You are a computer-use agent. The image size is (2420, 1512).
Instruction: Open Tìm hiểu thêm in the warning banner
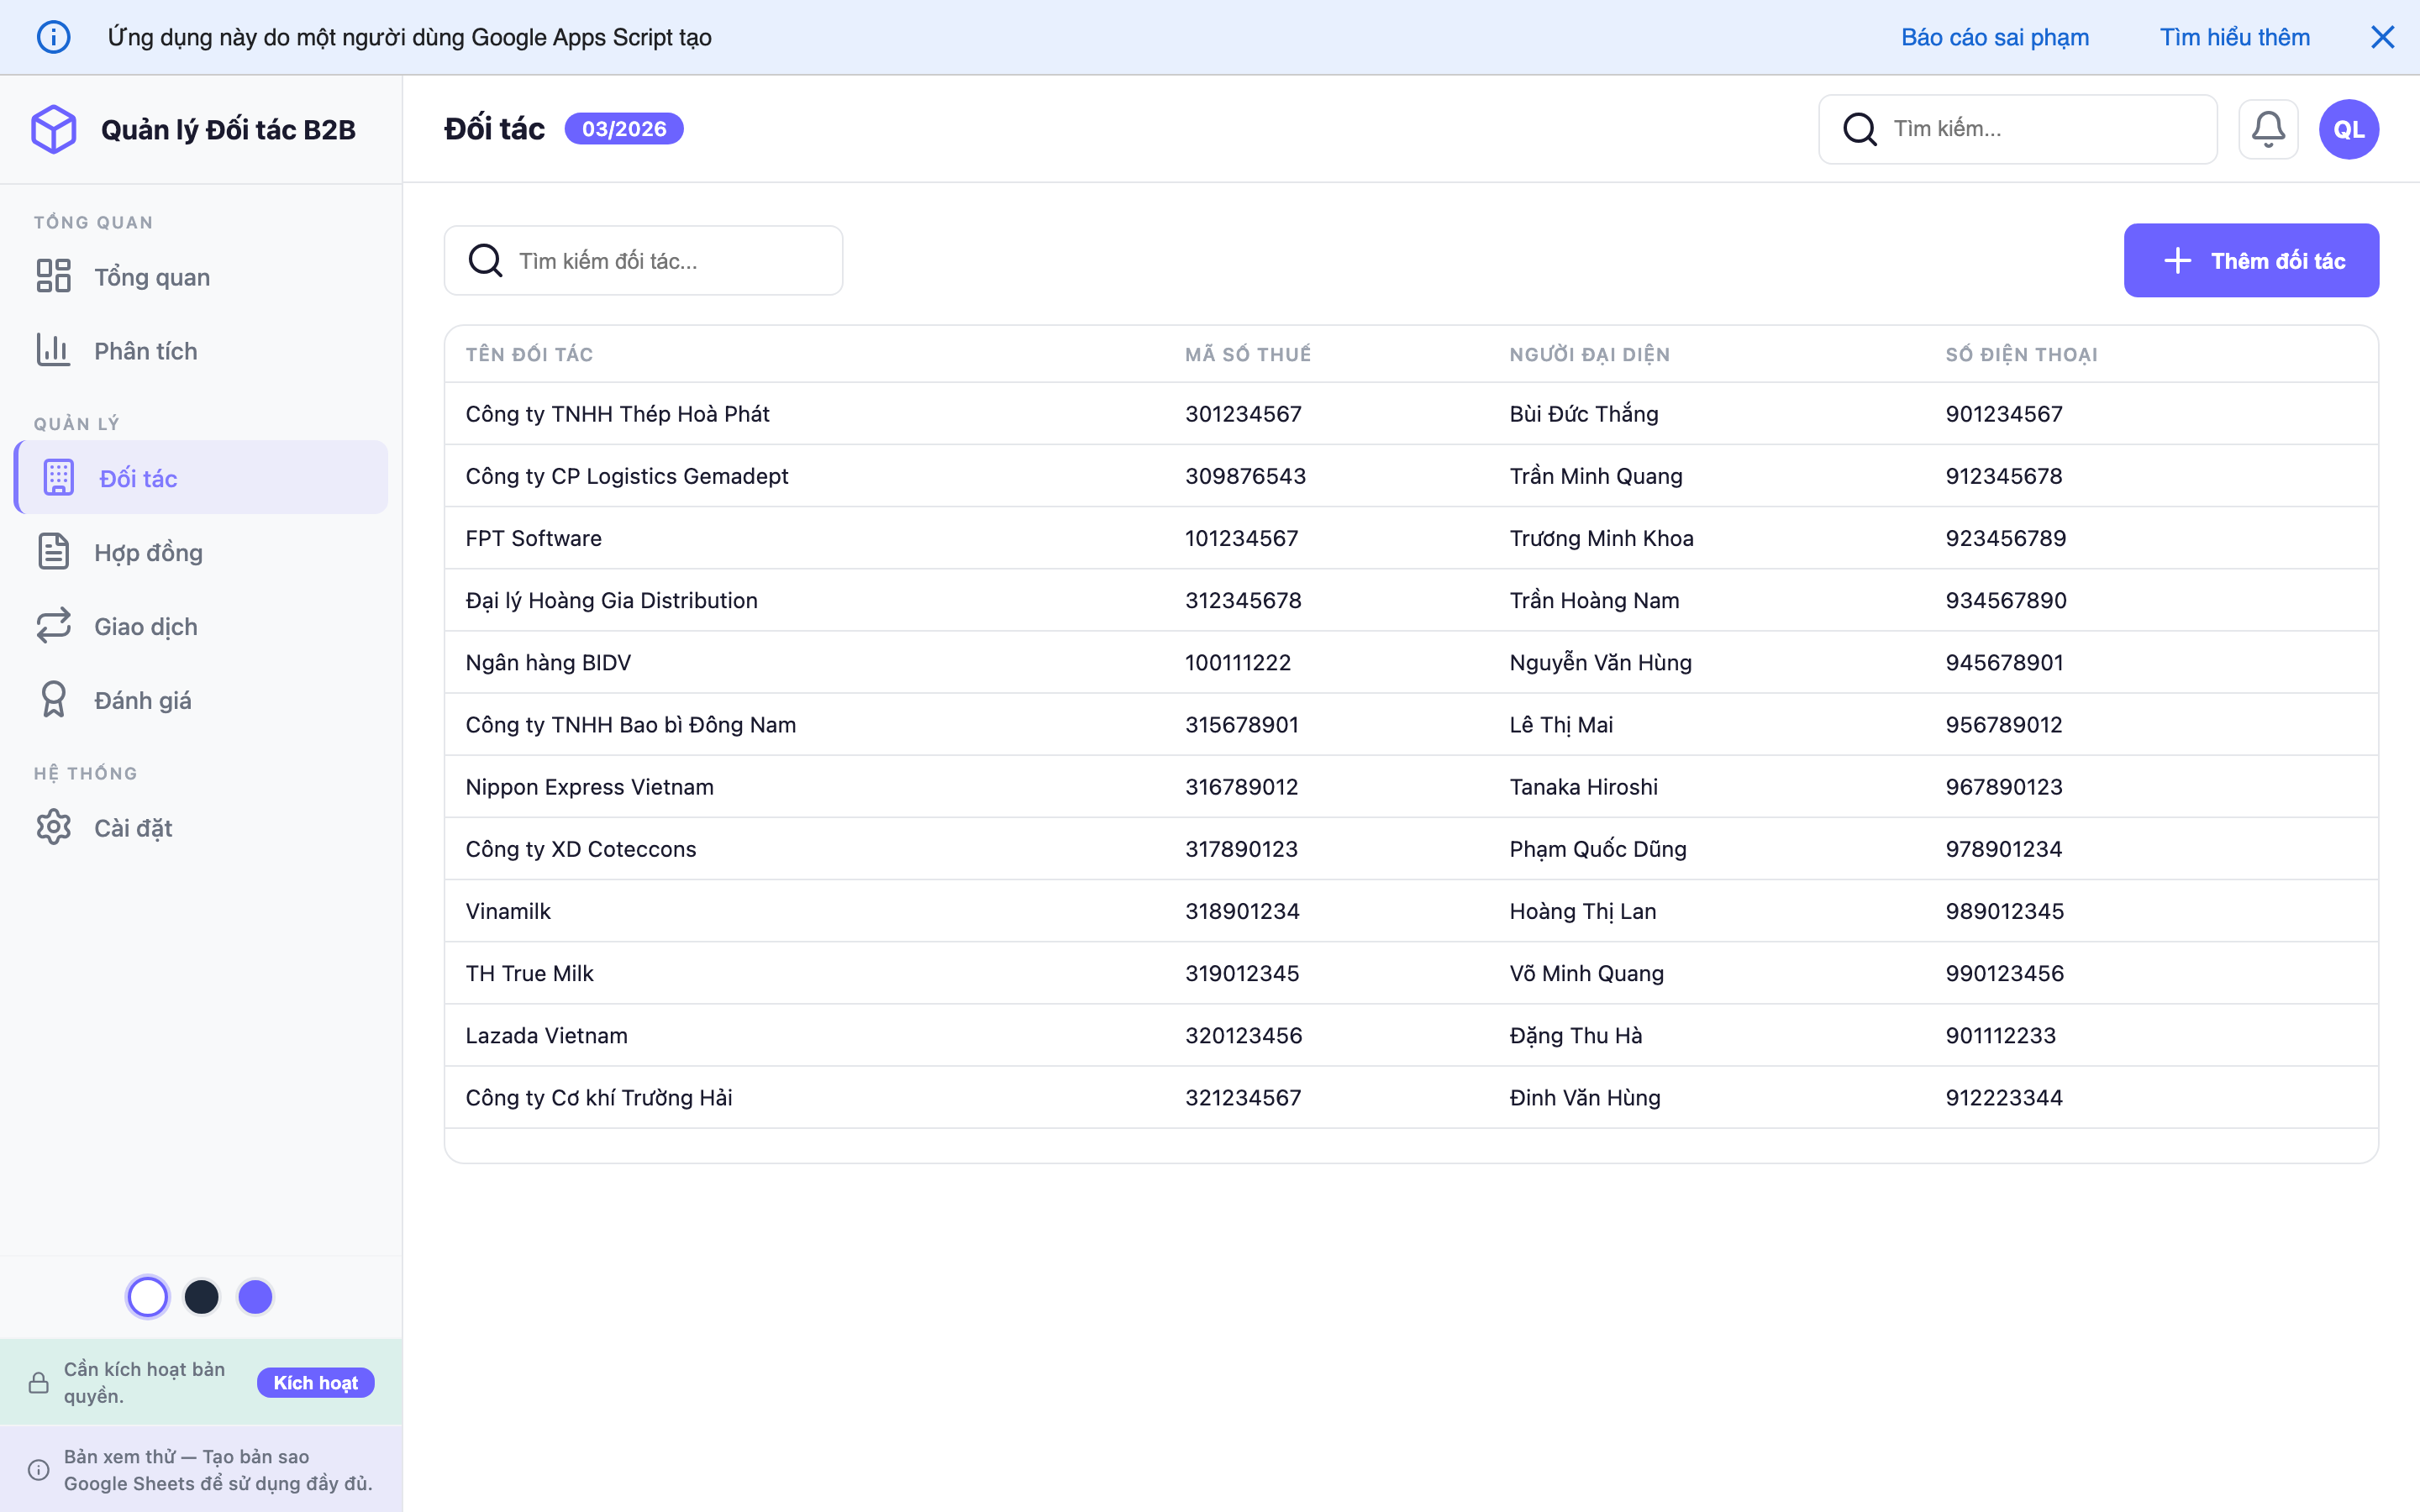2235,36
